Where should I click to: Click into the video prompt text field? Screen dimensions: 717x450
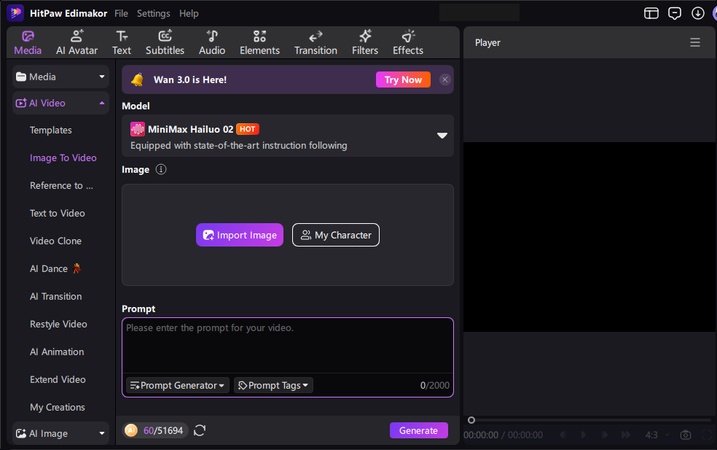(x=288, y=345)
